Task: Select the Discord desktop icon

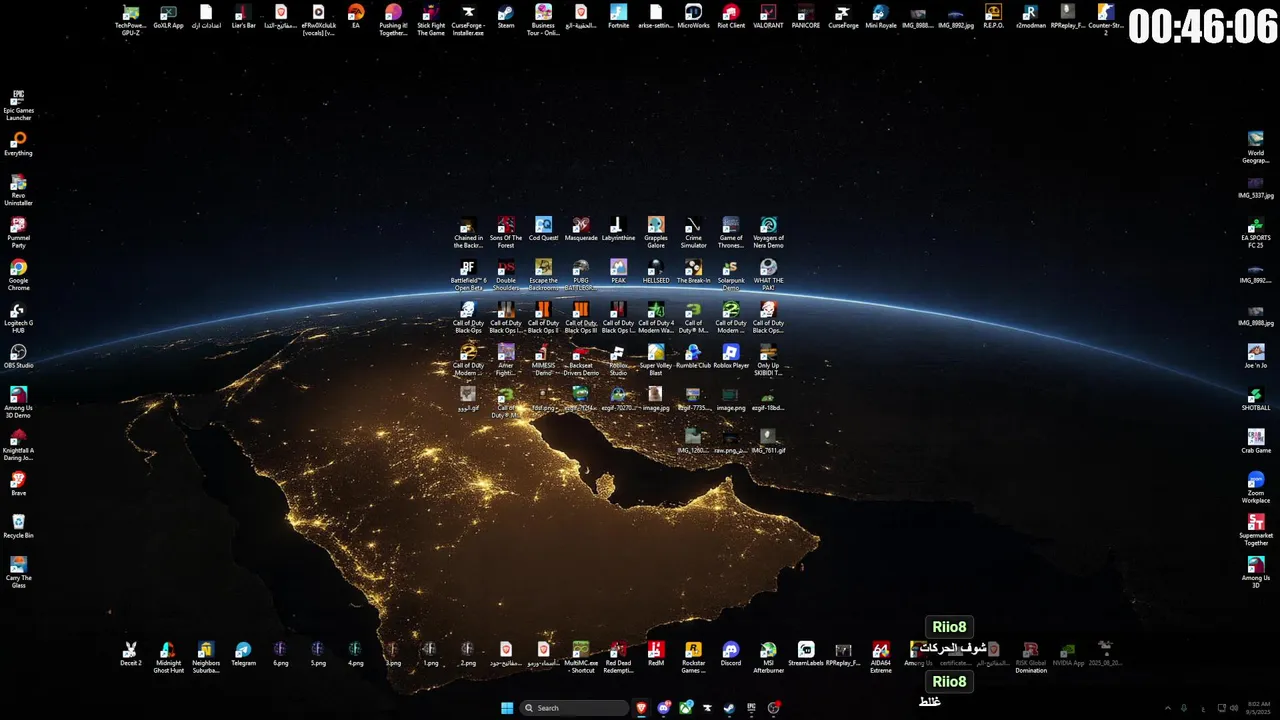Action: coord(731,654)
